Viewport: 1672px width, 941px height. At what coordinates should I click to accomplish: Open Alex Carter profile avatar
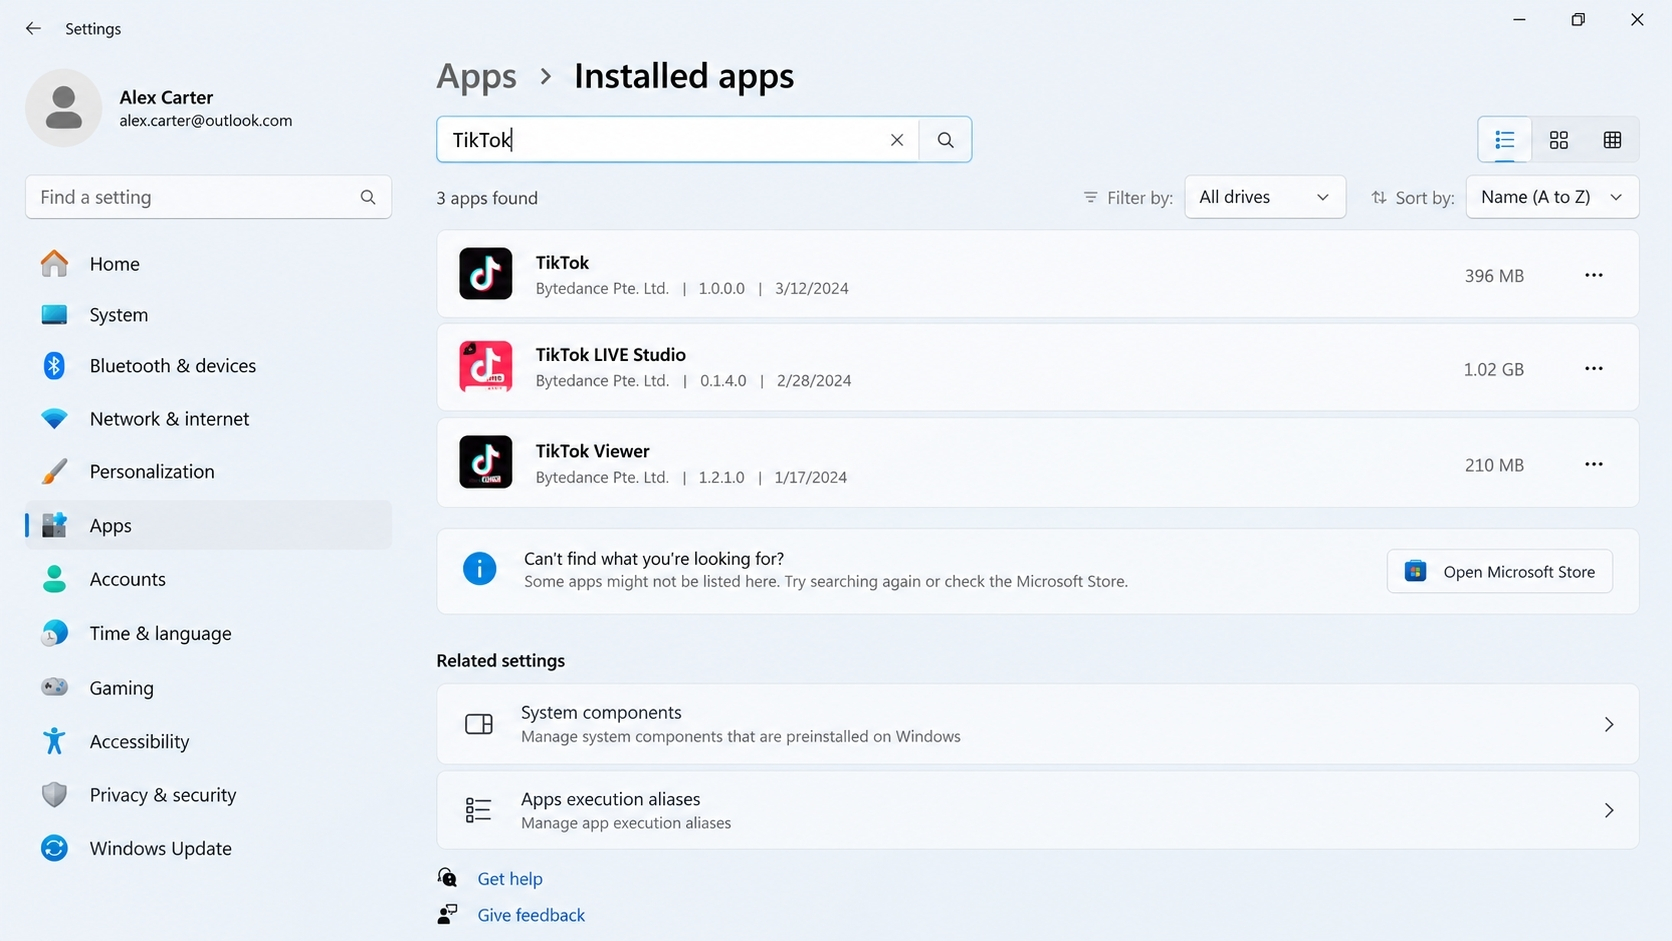(x=63, y=108)
